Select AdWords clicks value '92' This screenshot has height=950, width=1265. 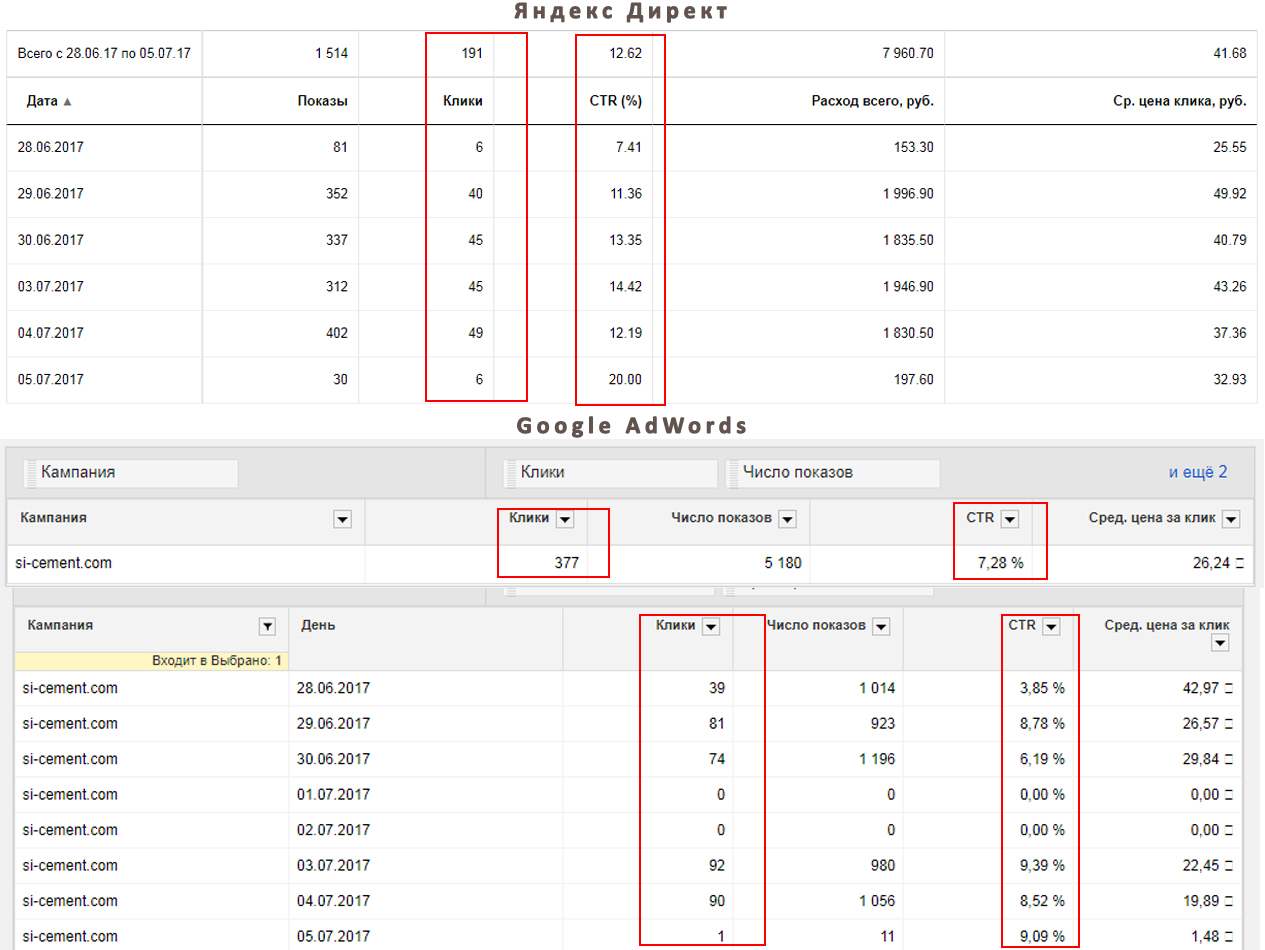[x=716, y=866]
